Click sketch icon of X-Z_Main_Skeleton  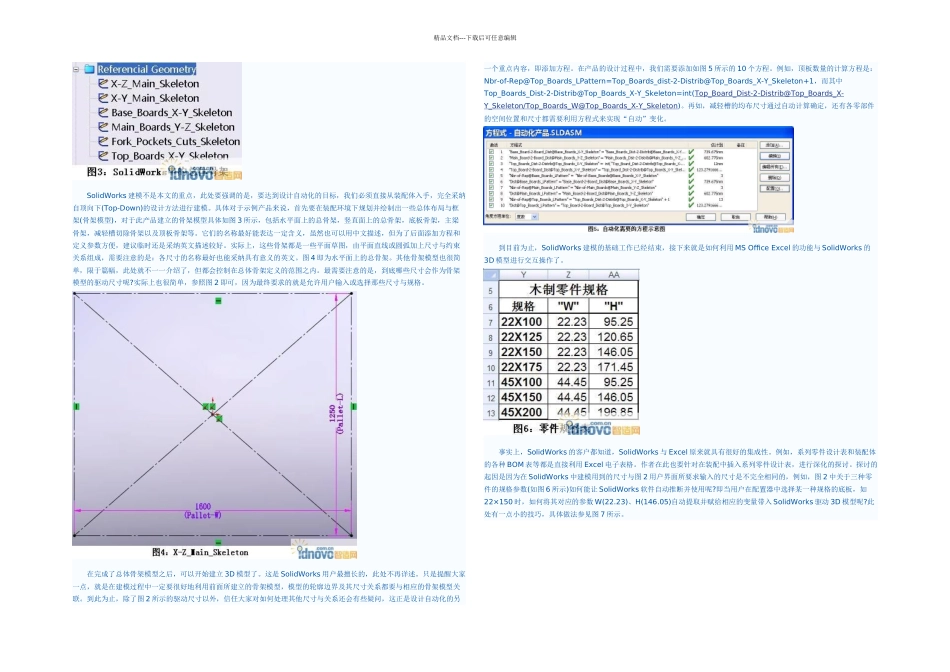(x=103, y=84)
